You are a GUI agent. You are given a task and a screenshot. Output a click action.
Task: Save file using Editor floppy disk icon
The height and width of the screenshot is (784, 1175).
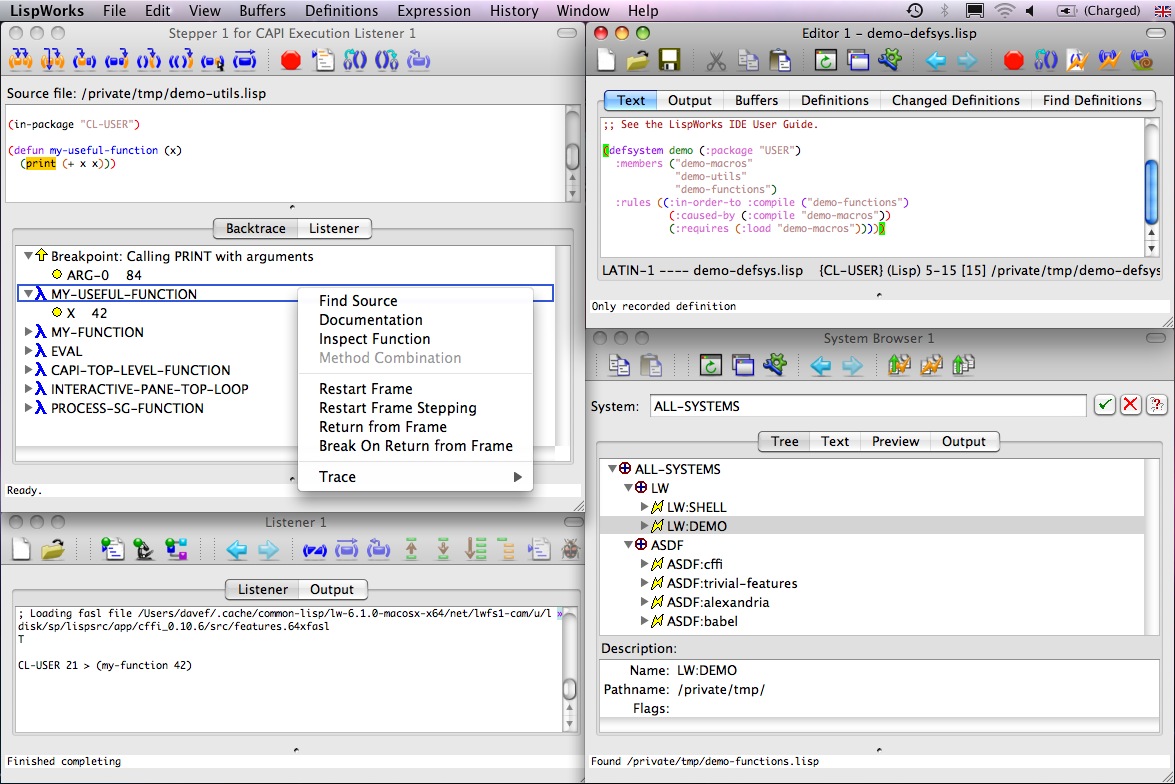668,60
